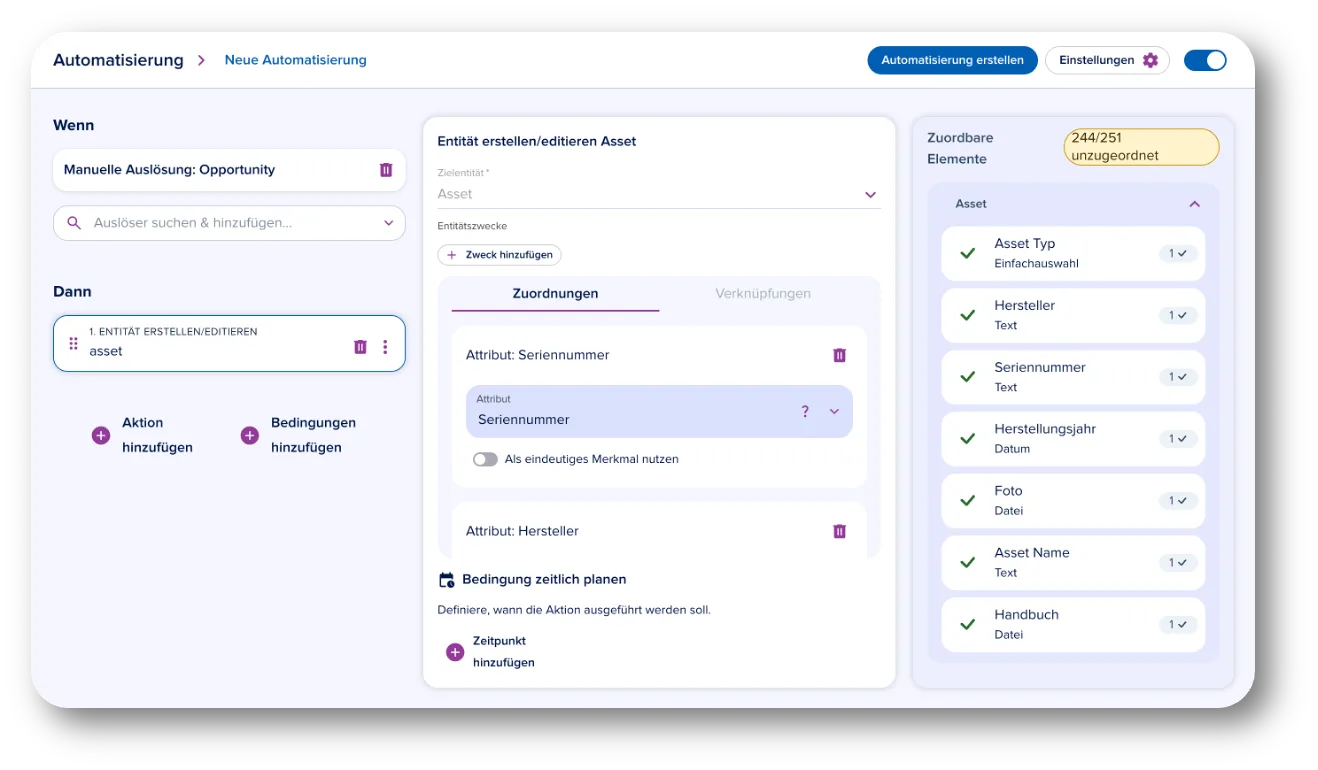Click green checkmark of Herstellungsjahr
1318x770 pixels.
(967, 438)
